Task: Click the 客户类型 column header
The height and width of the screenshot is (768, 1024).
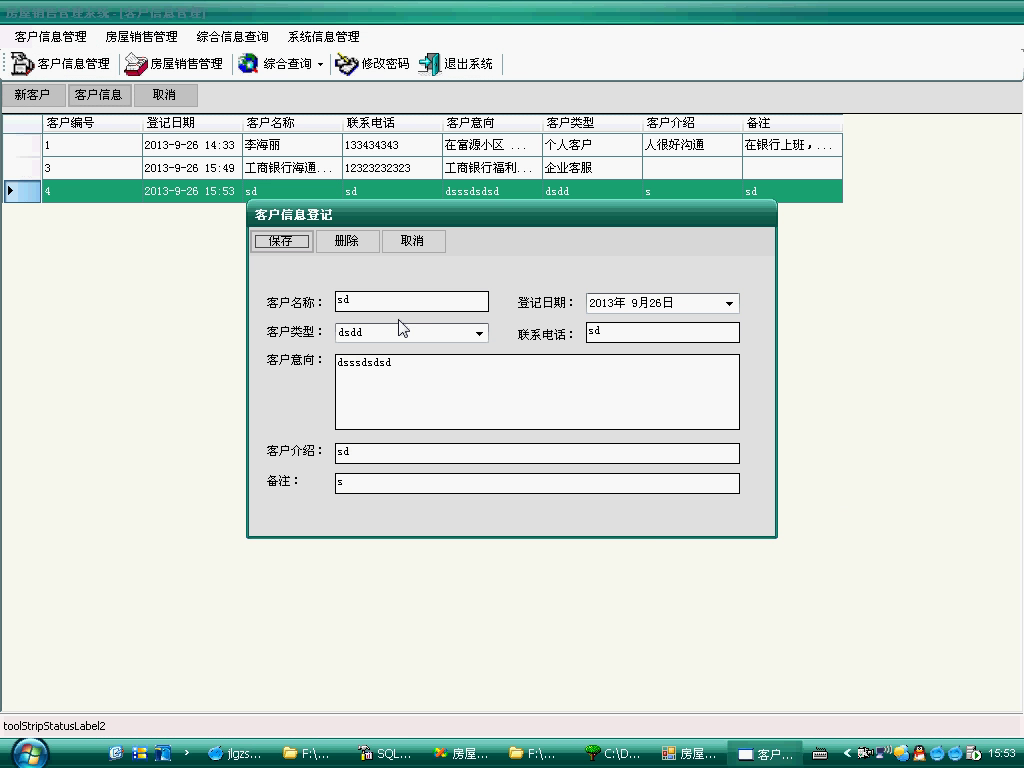Action: tap(592, 123)
